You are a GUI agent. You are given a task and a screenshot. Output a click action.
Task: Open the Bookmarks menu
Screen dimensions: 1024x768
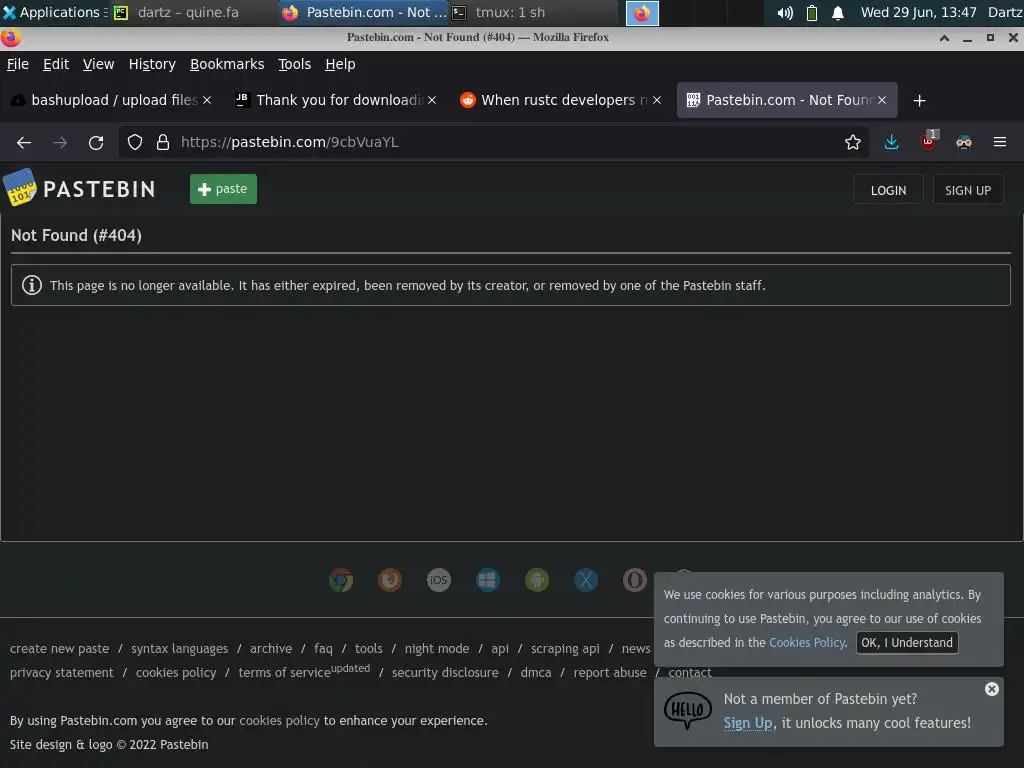point(227,64)
